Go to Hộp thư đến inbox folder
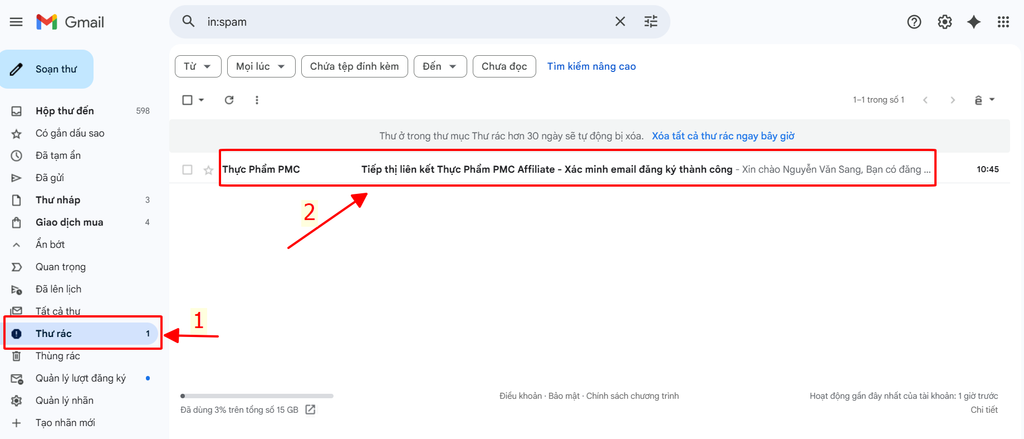This screenshot has width=1024, height=439. 64,111
